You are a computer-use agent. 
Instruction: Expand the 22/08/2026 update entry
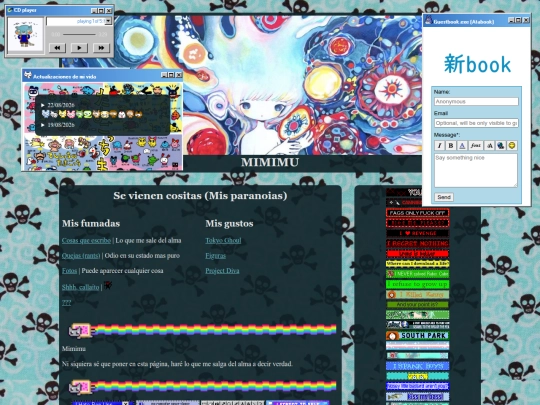point(58,105)
